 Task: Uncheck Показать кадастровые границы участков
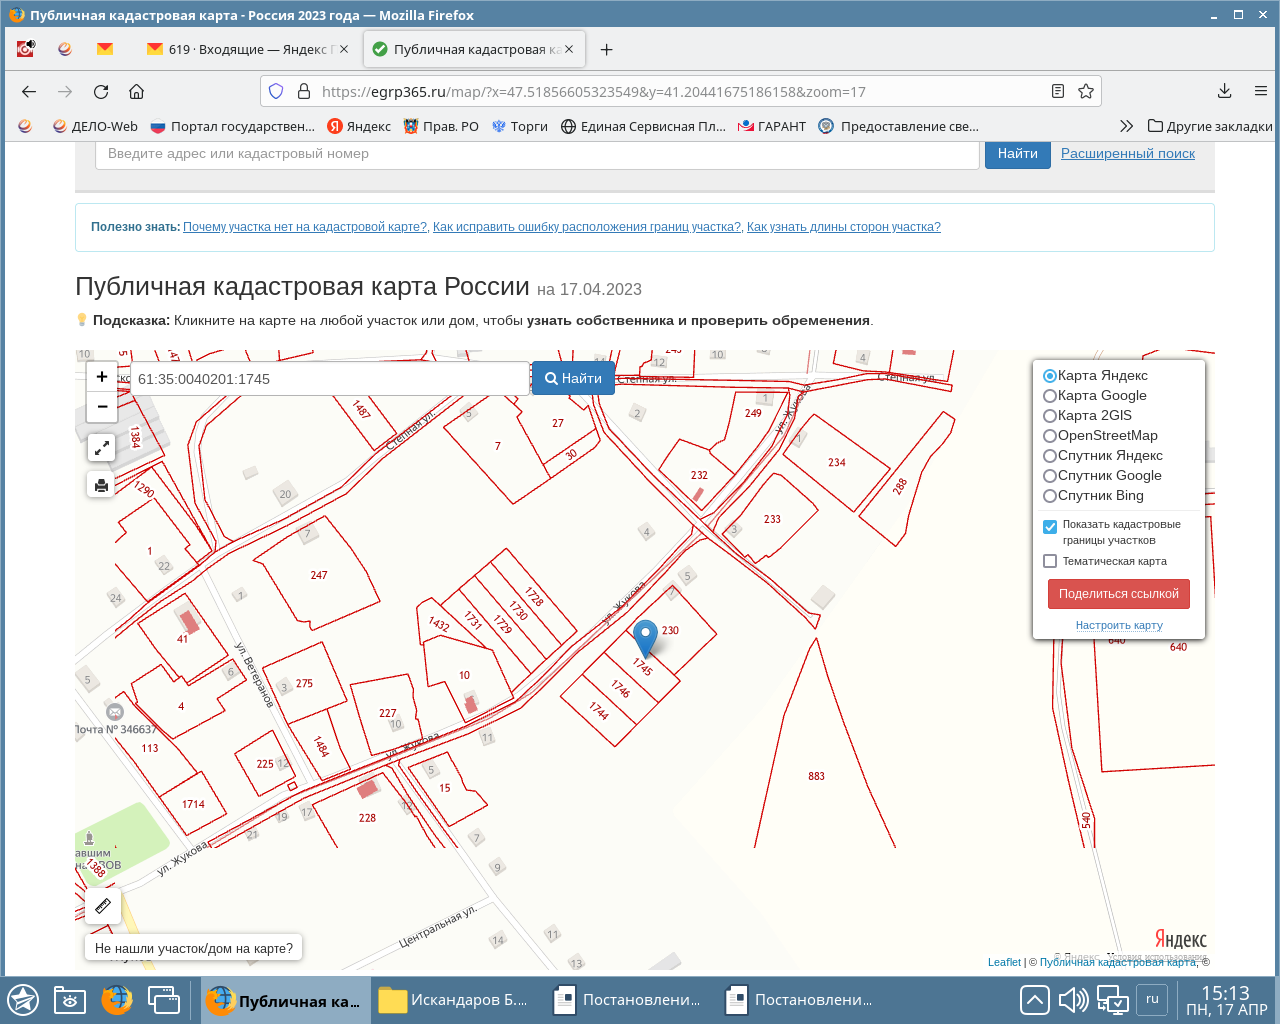(1050, 526)
